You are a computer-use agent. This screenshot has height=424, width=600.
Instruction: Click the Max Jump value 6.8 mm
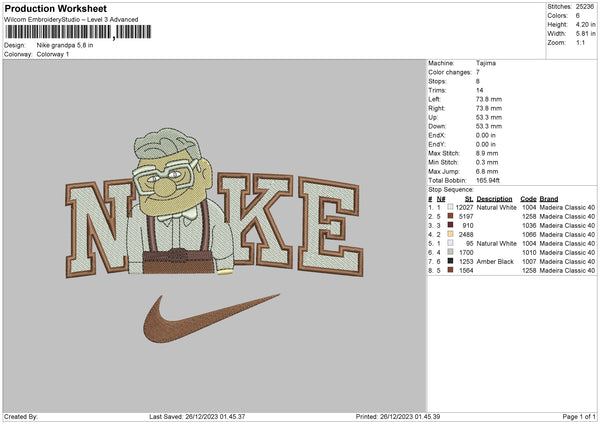coord(487,171)
